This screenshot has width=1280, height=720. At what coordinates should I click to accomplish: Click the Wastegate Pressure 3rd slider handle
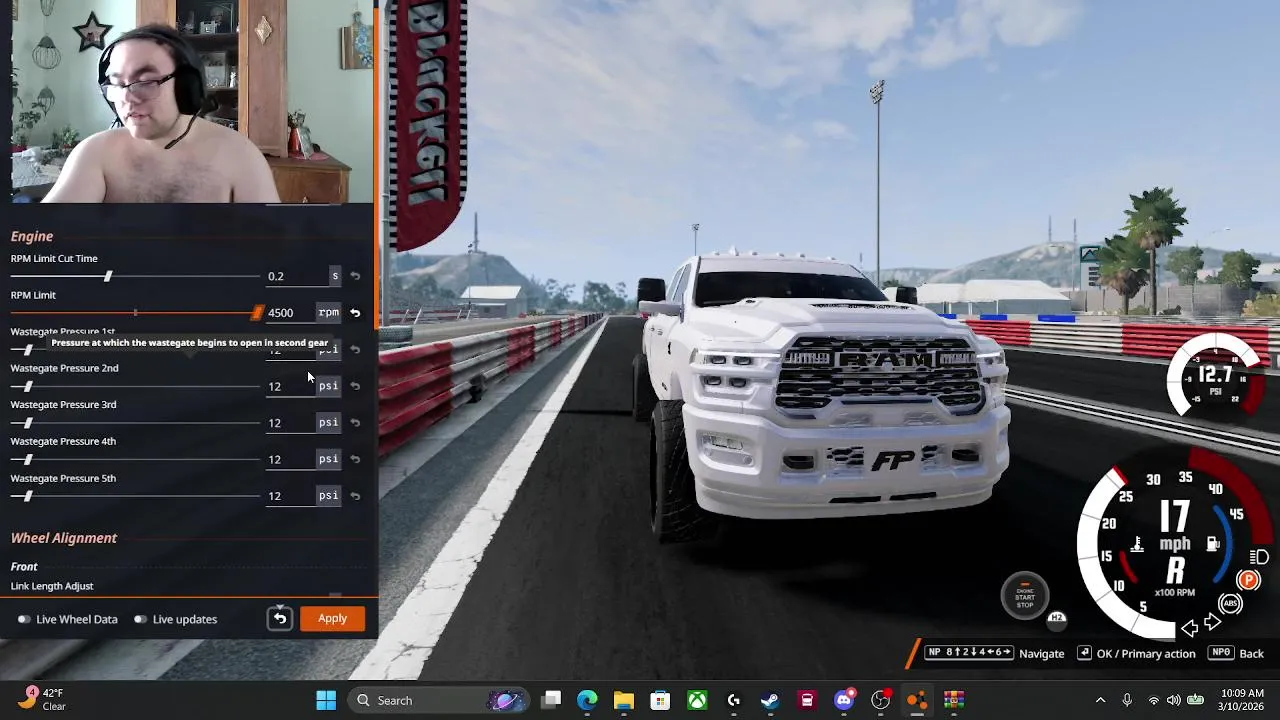27,423
